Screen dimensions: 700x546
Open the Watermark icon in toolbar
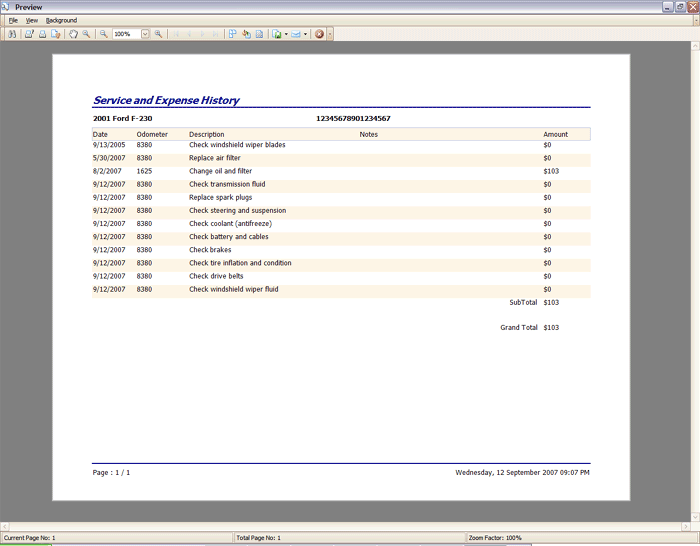(259, 34)
